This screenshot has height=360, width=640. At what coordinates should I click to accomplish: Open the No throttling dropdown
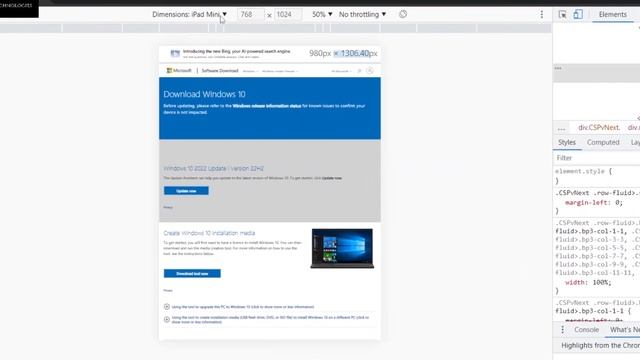point(362,14)
